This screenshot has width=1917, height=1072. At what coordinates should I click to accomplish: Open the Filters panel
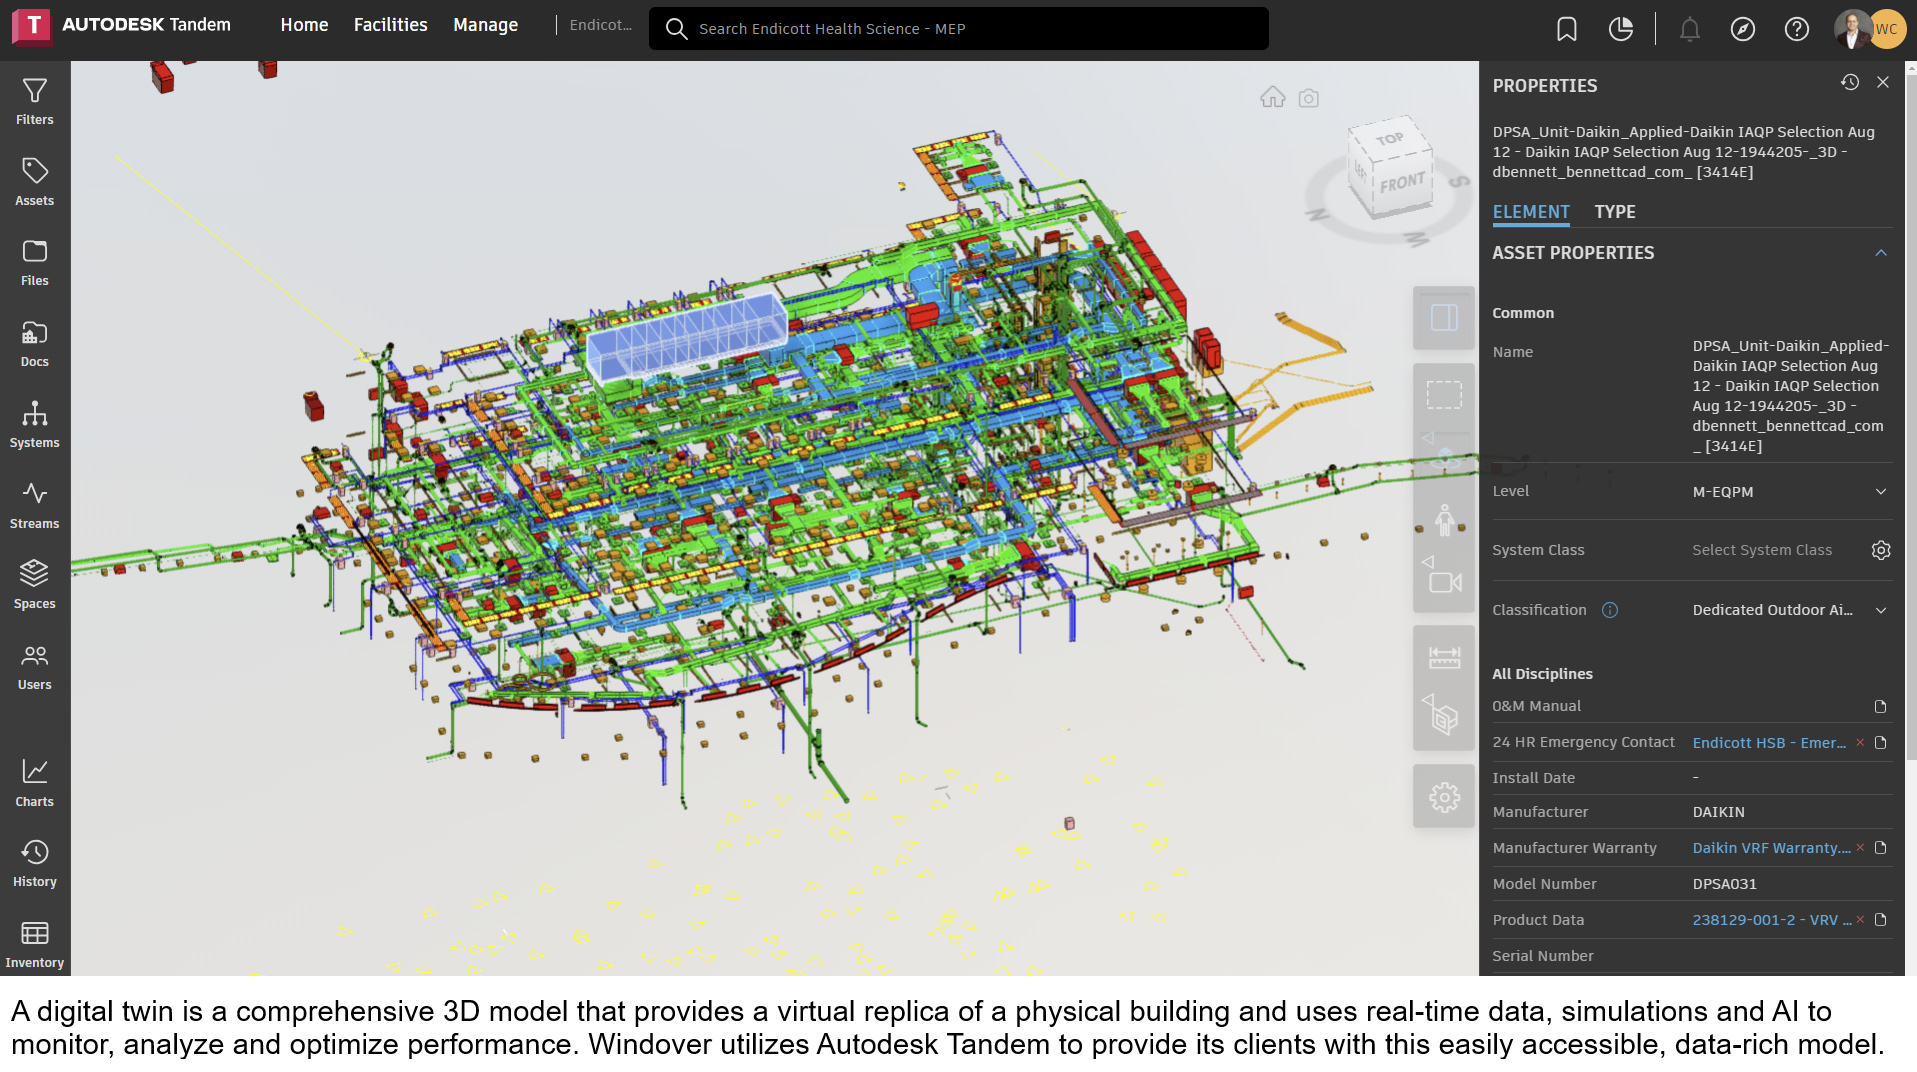coord(34,101)
